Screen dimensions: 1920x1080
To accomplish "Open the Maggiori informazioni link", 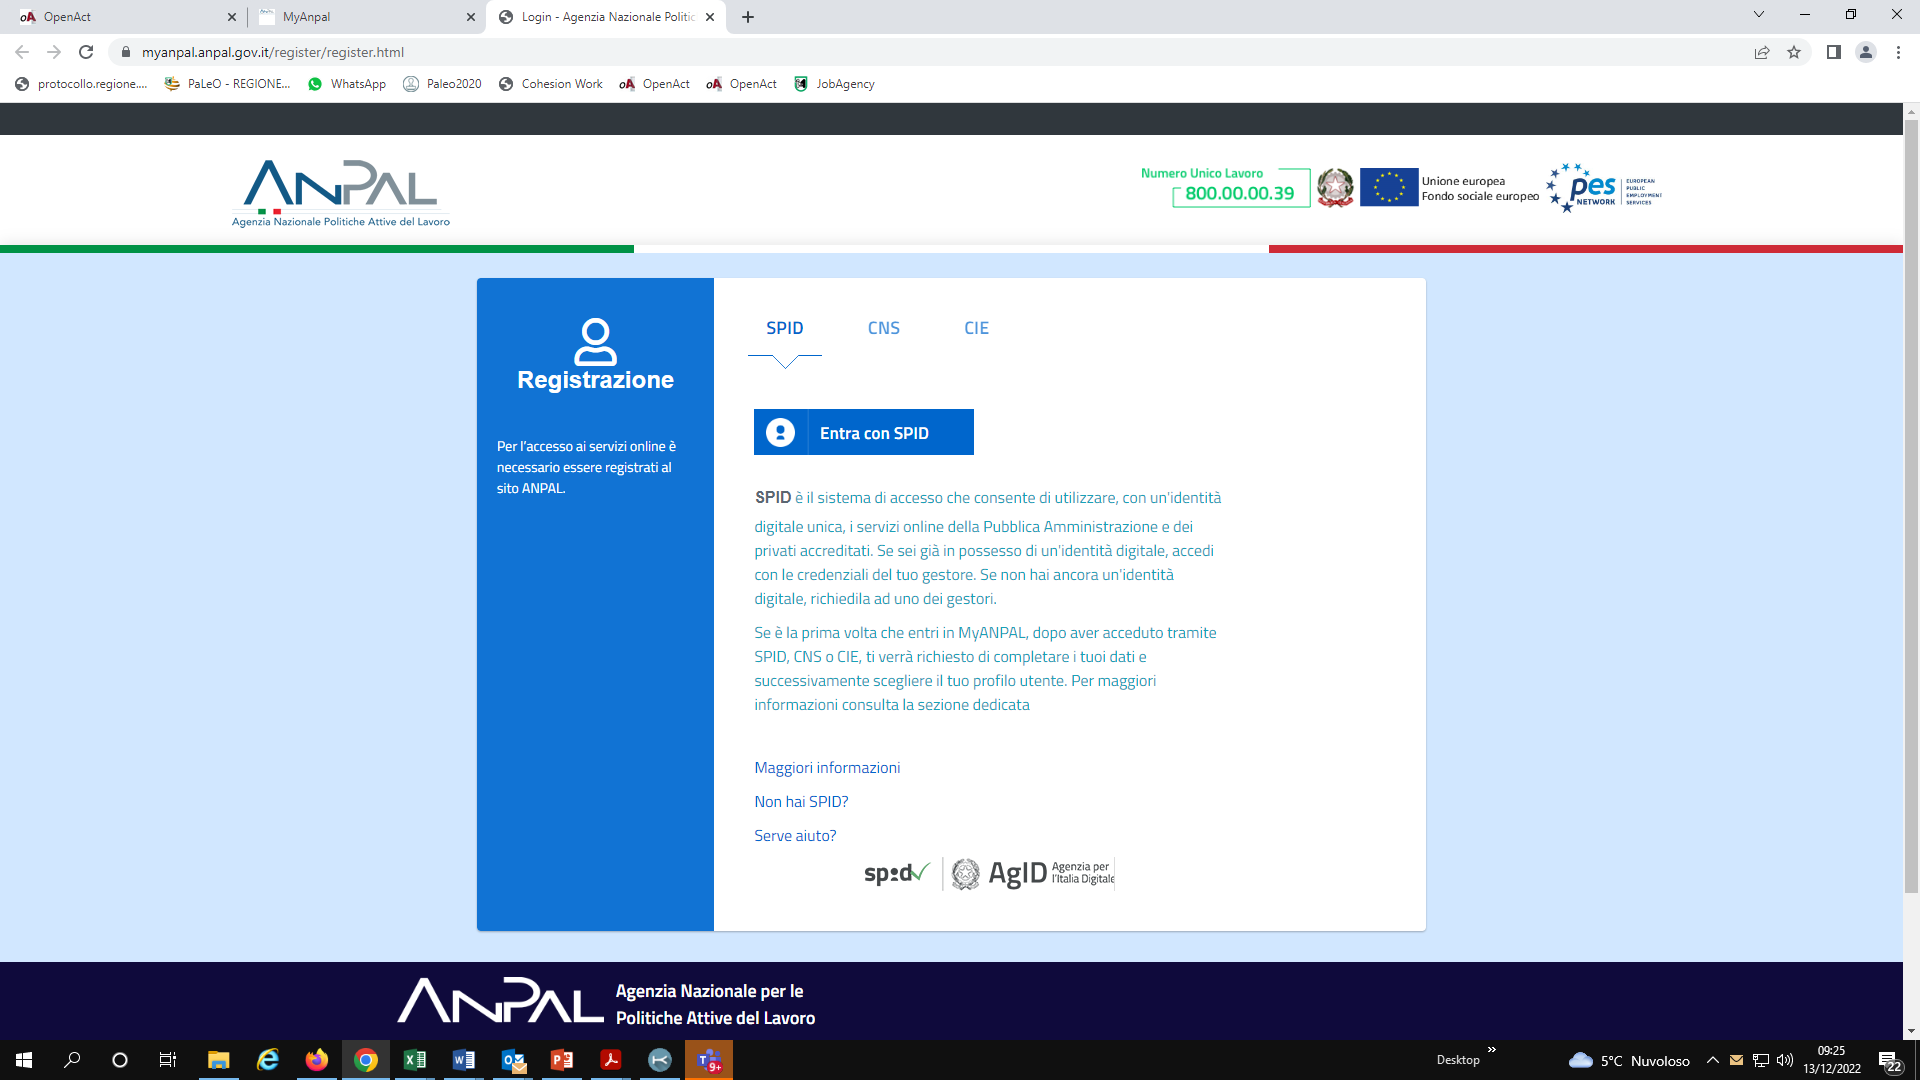I will tap(827, 767).
